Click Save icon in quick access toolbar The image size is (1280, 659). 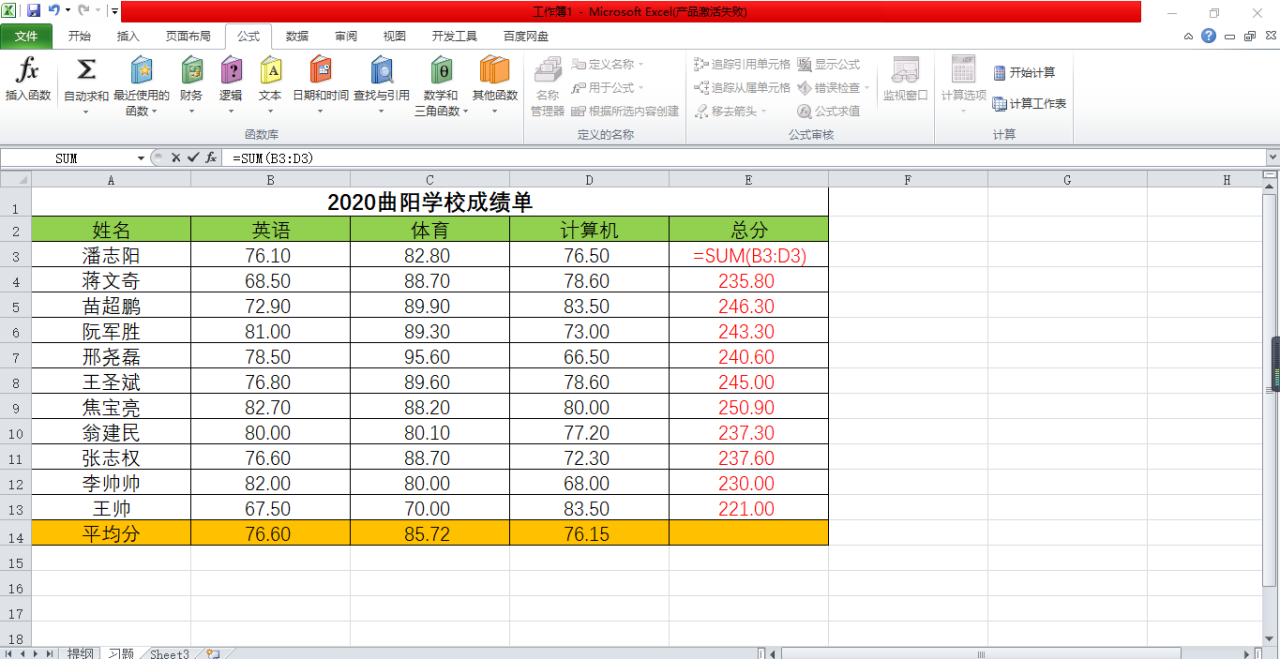(x=34, y=11)
